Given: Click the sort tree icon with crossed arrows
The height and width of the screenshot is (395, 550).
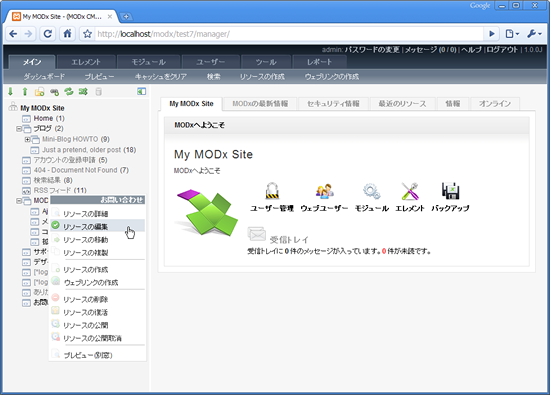Looking at the screenshot, I should [x=83, y=92].
